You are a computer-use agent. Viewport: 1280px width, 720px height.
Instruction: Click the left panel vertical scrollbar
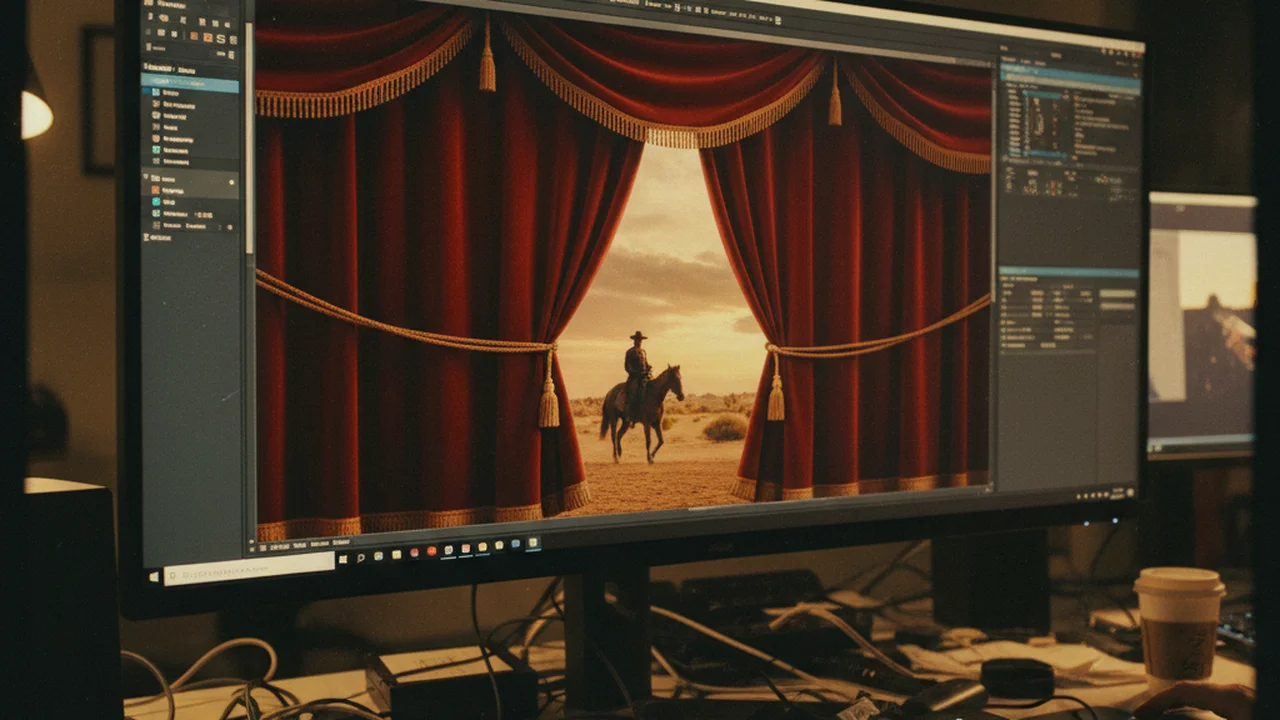point(249,140)
